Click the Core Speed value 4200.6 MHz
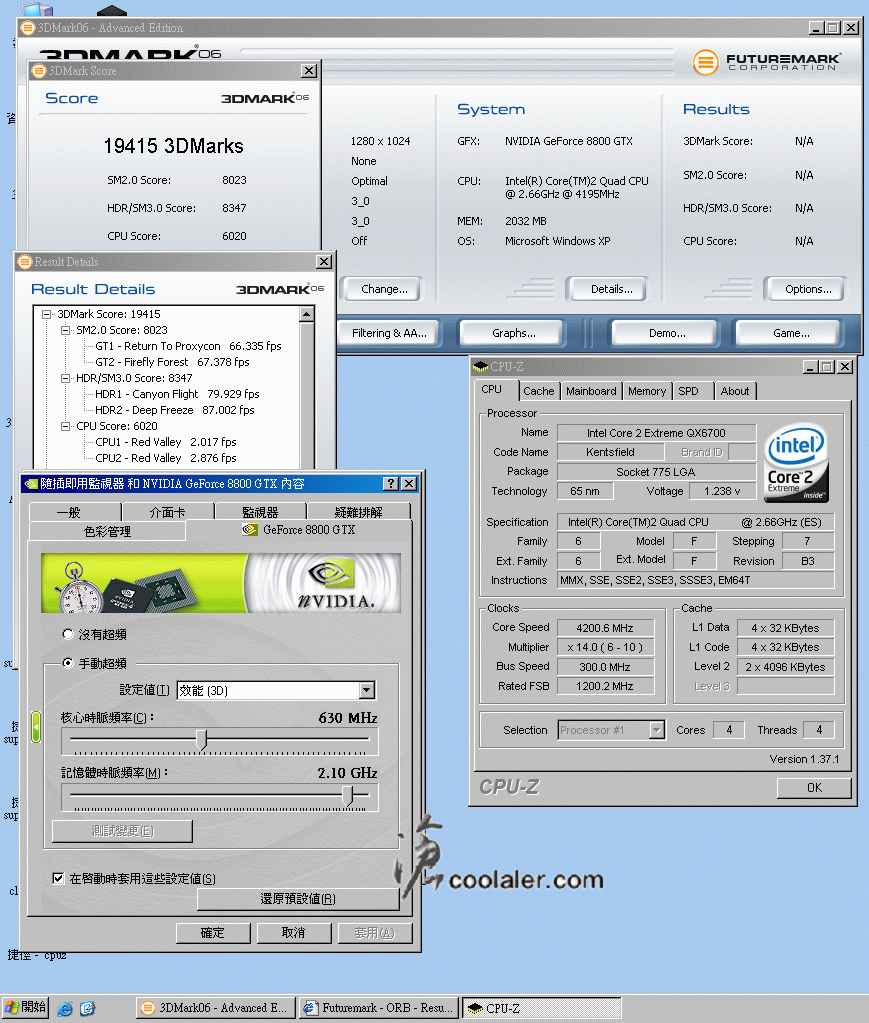Screen dimensions: 869x1023 tap(605, 628)
